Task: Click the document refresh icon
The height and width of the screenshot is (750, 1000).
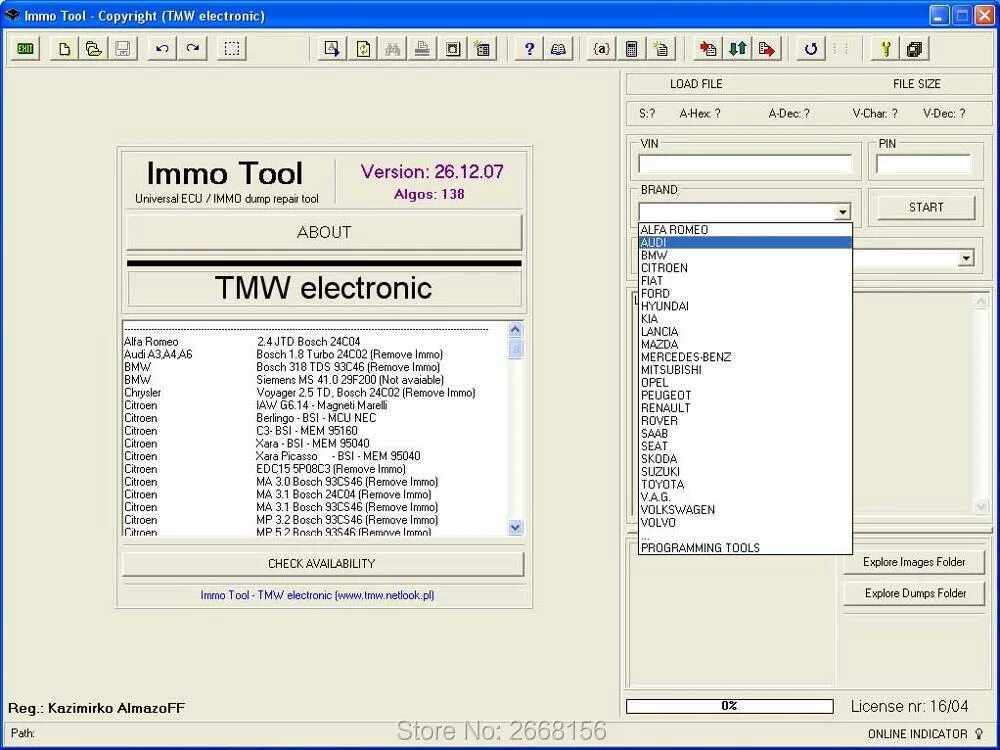Action: tap(363, 48)
